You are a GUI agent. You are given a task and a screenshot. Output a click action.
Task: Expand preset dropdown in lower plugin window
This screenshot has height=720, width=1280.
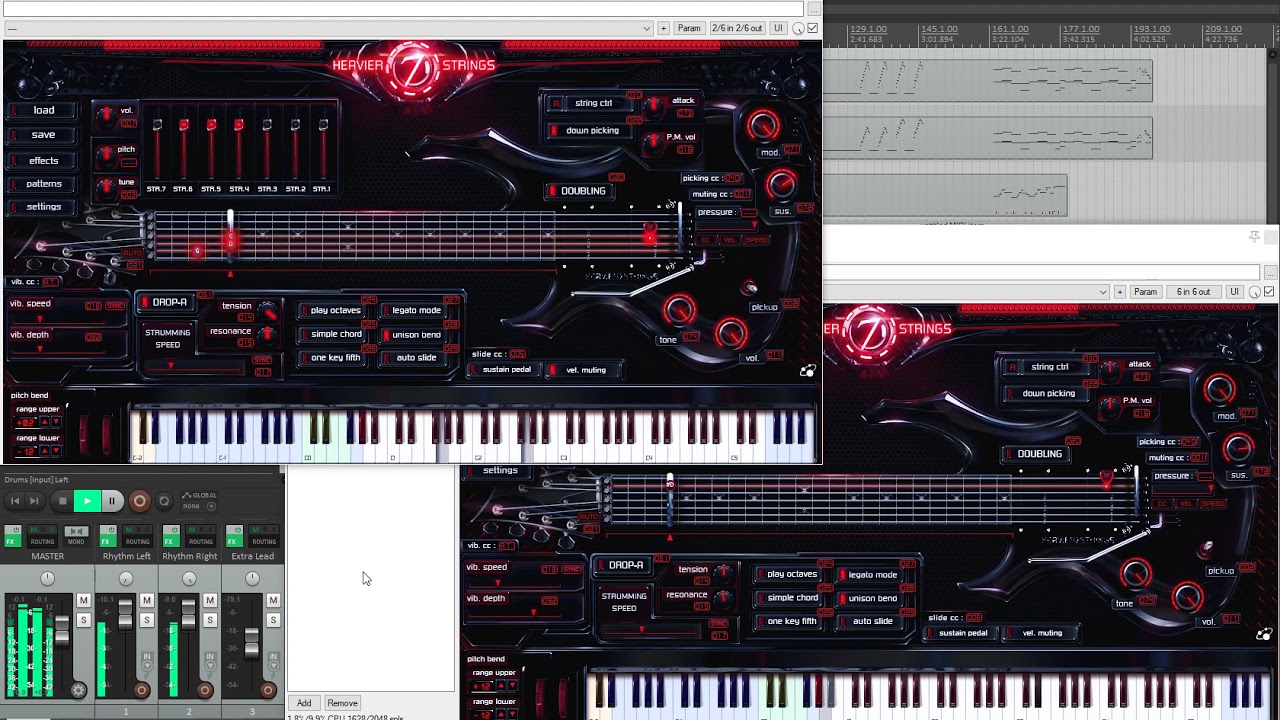coord(1103,291)
